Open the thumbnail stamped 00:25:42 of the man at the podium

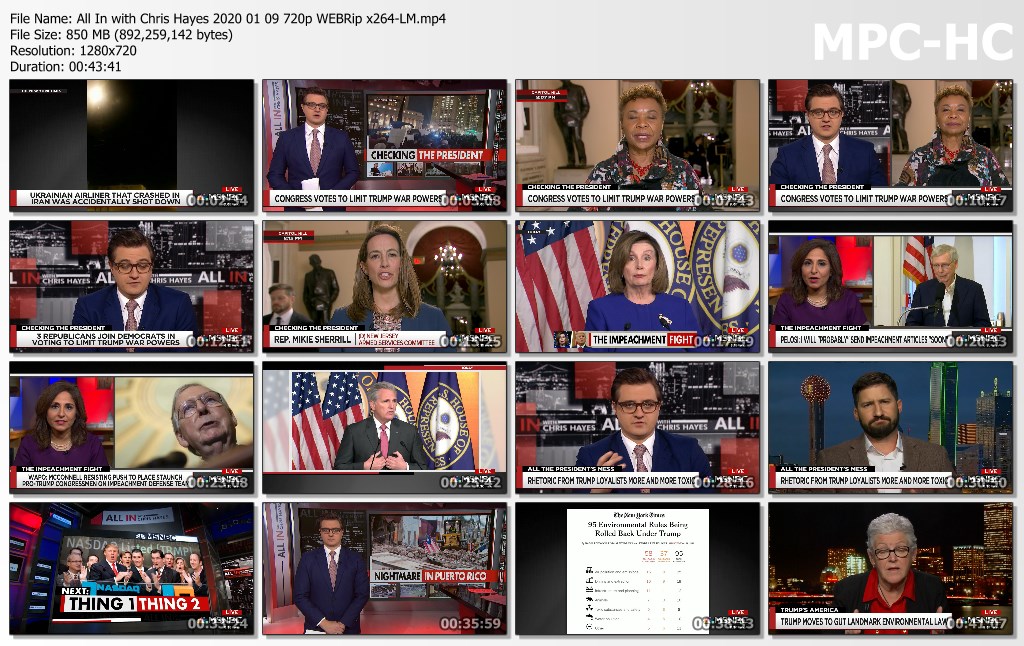click(x=385, y=428)
